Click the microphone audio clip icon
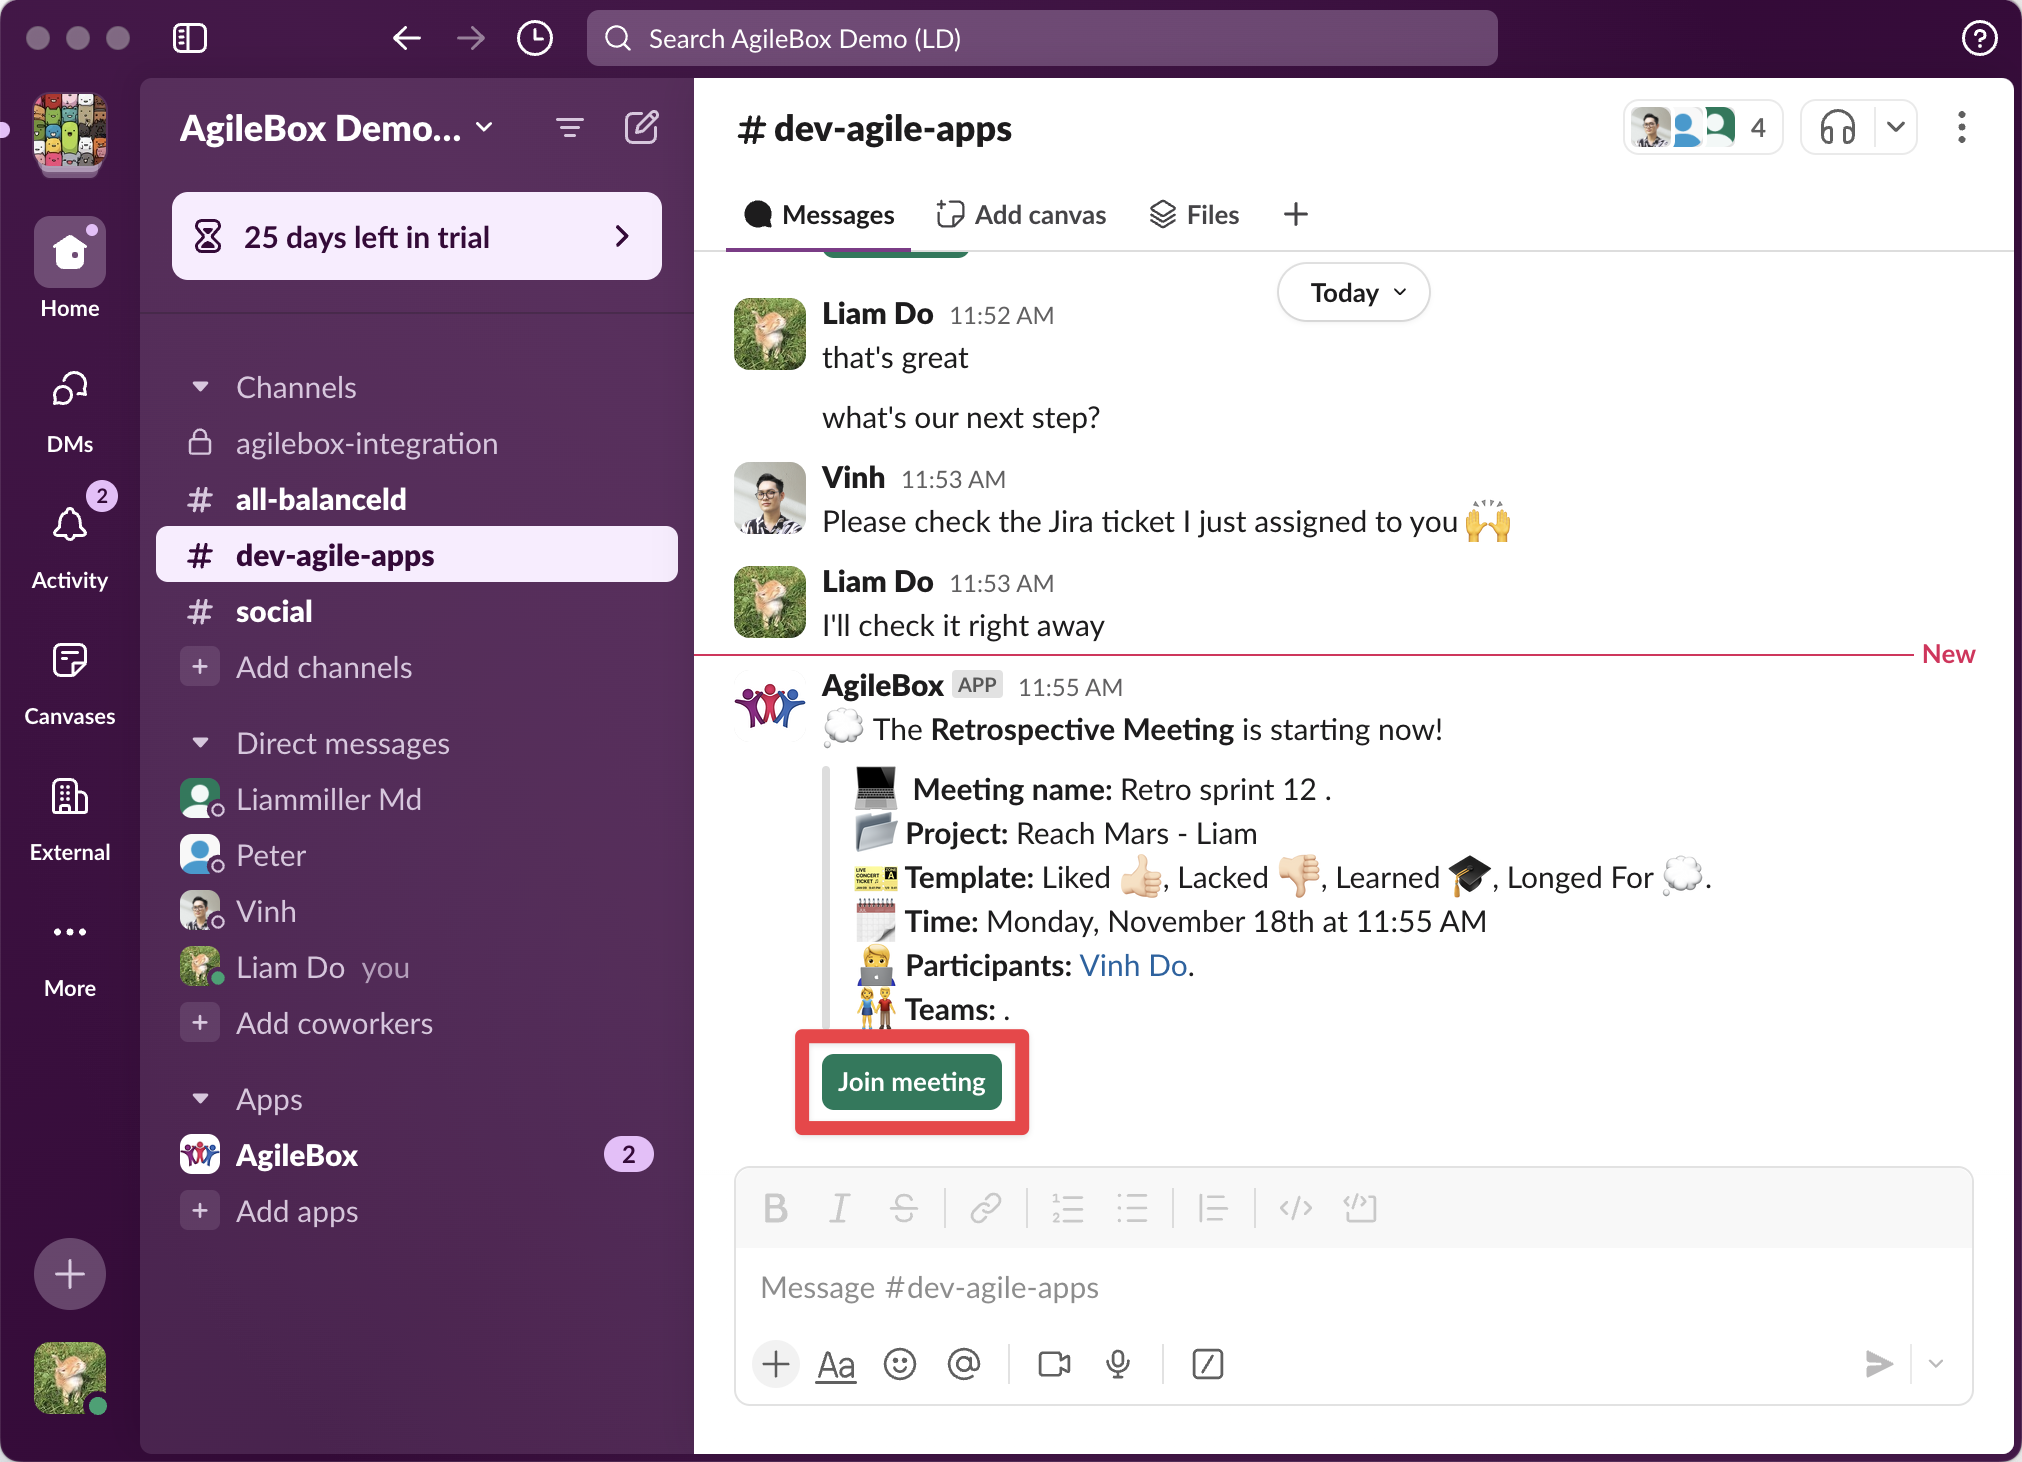Screen dimensions: 2022x1462 click(x=1118, y=1364)
